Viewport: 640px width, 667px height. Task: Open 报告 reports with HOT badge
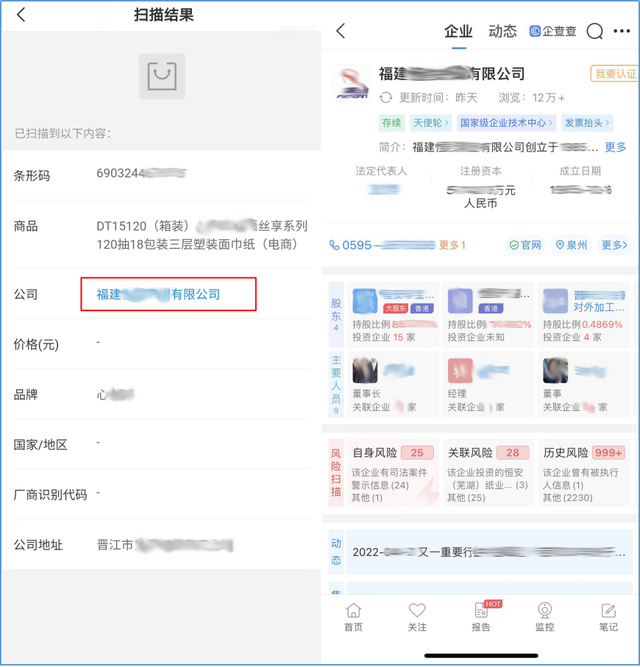click(x=481, y=617)
